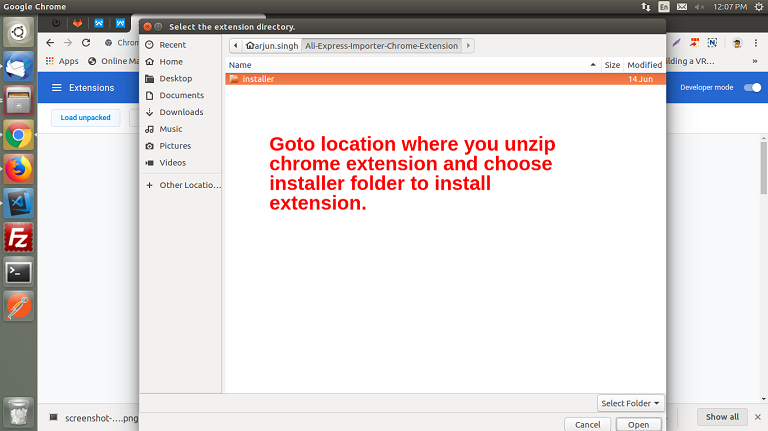Image resolution: width=768 pixels, height=431 pixels.
Task: Click the pen extension icon in Chrome
Action: [x=676, y=43]
